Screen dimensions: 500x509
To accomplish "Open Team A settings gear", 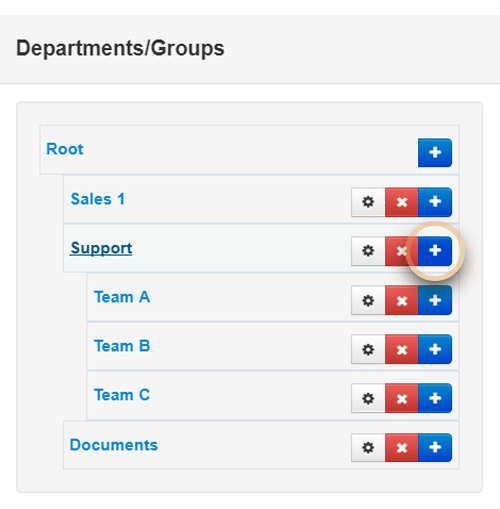I will tap(368, 300).
